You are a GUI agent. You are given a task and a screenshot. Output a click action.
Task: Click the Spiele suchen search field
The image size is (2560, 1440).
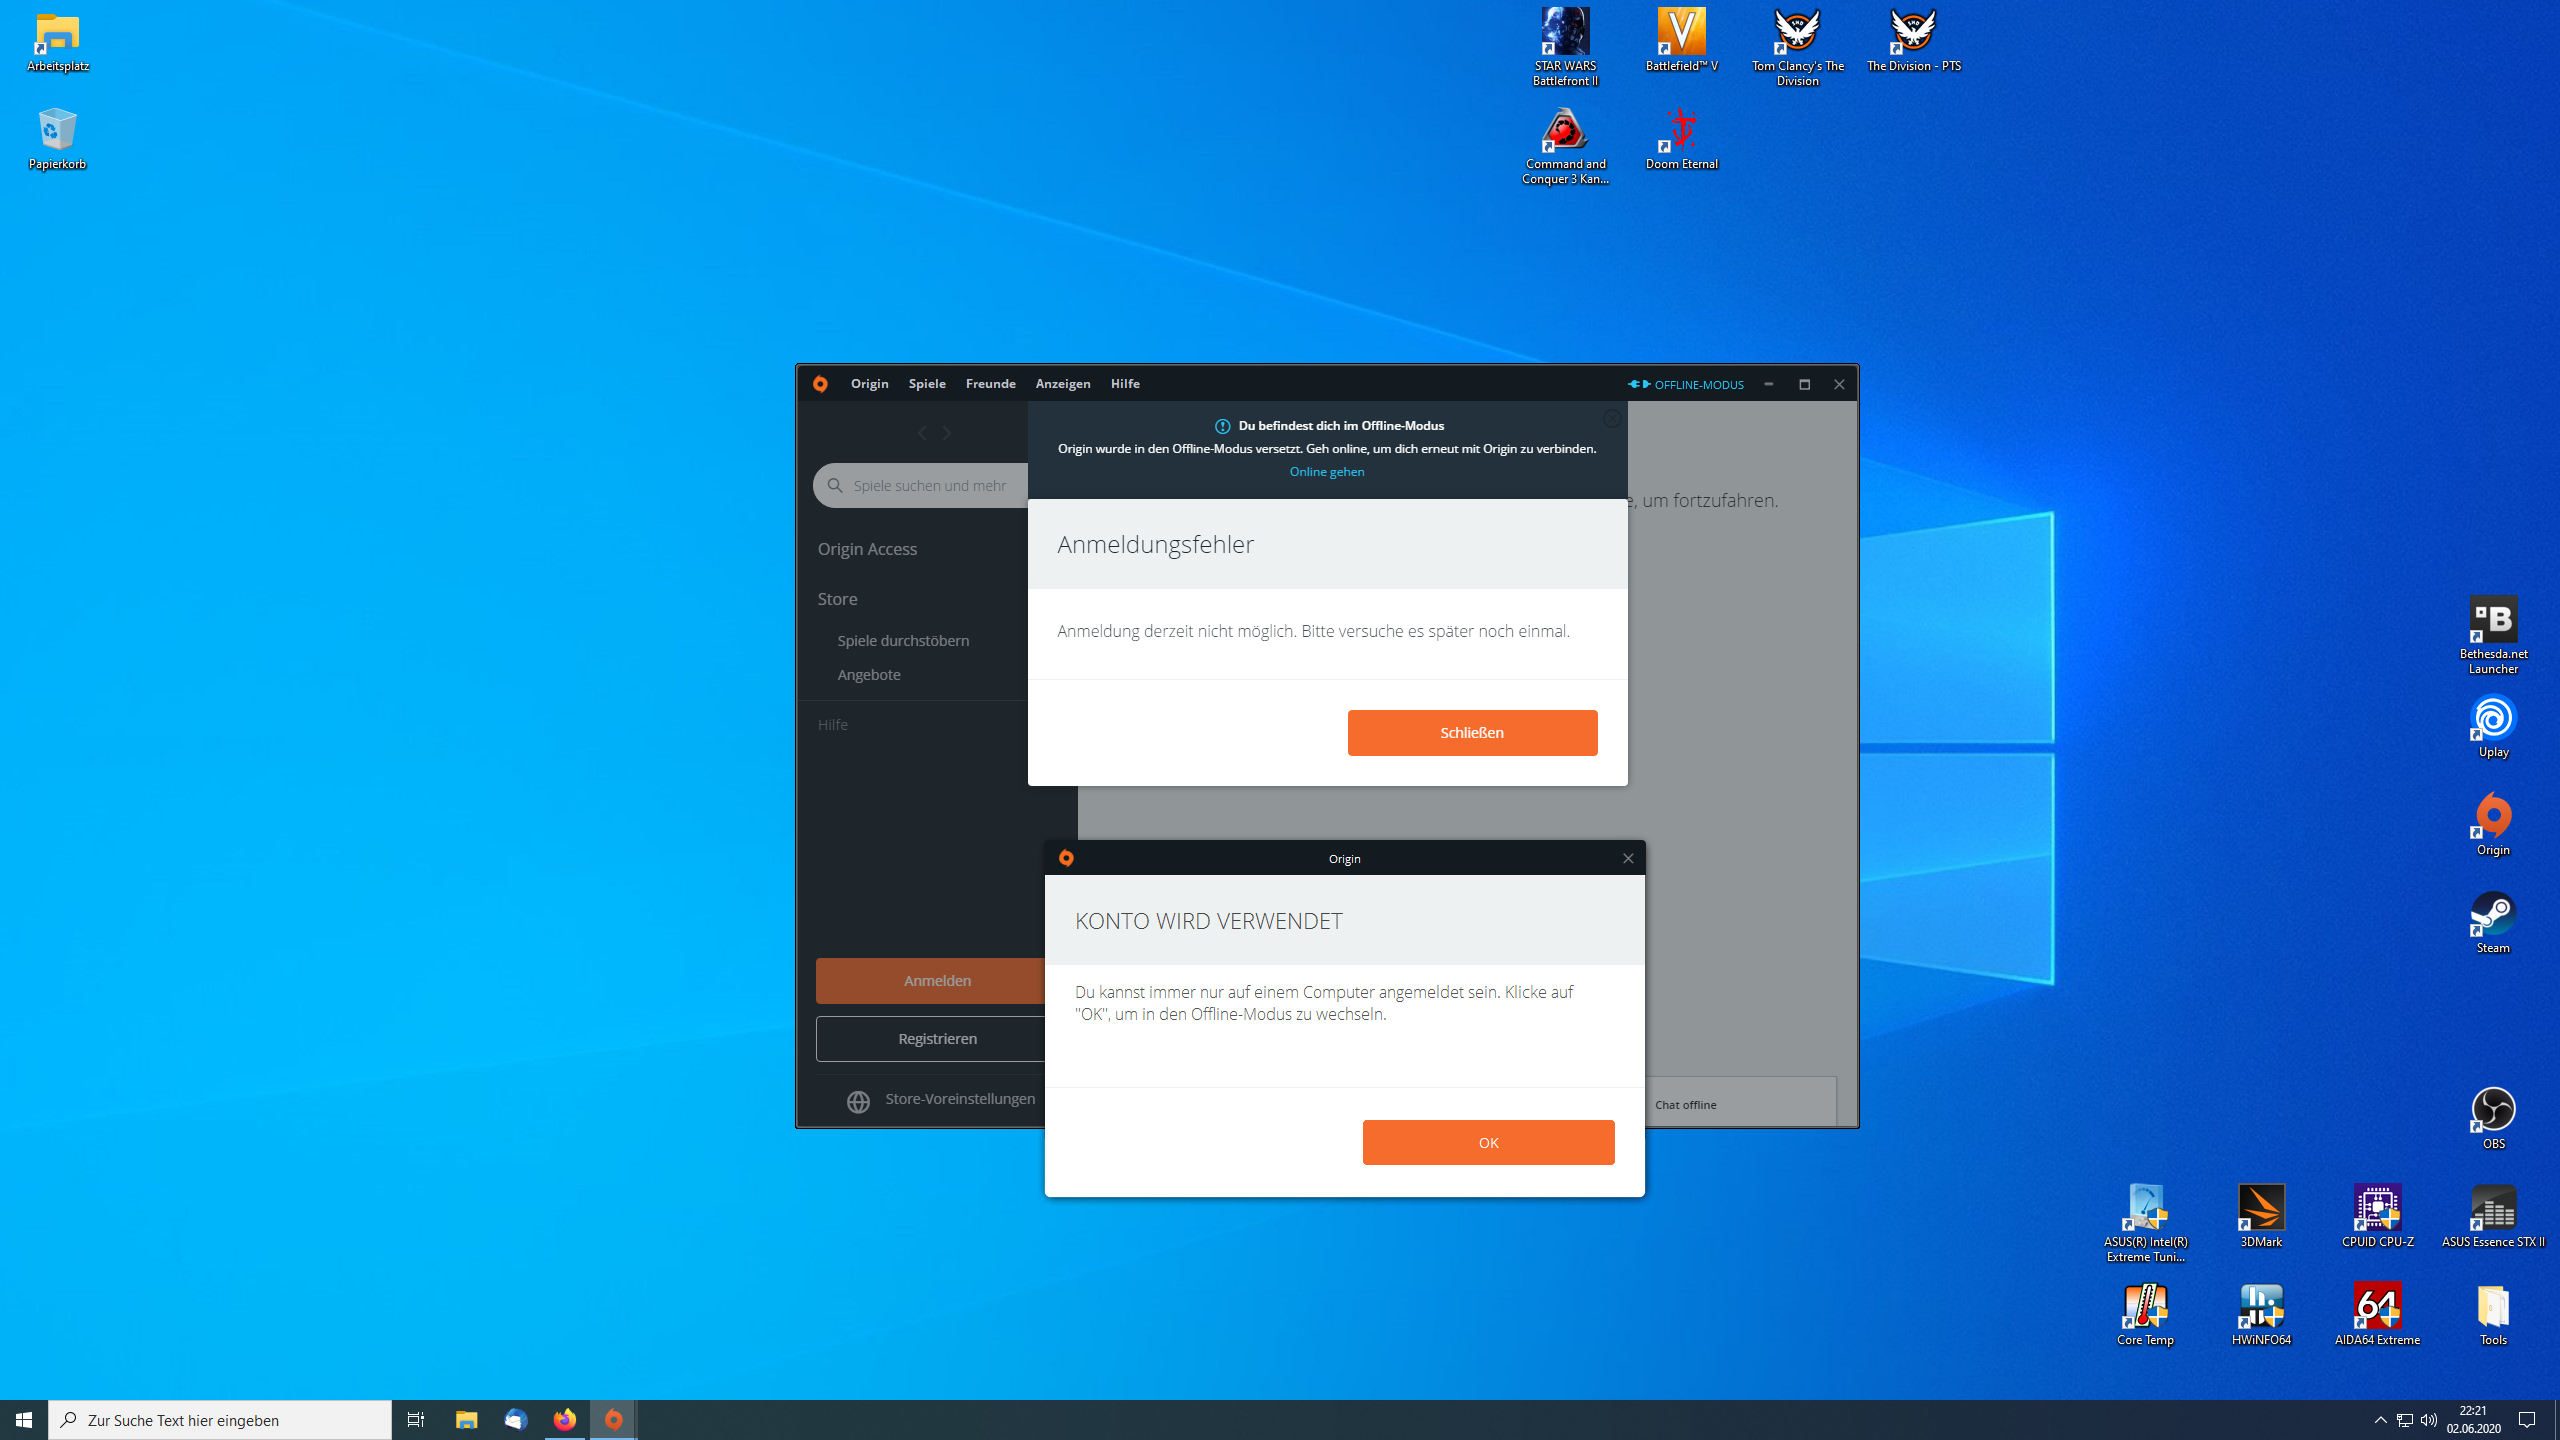tap(930, 485)
